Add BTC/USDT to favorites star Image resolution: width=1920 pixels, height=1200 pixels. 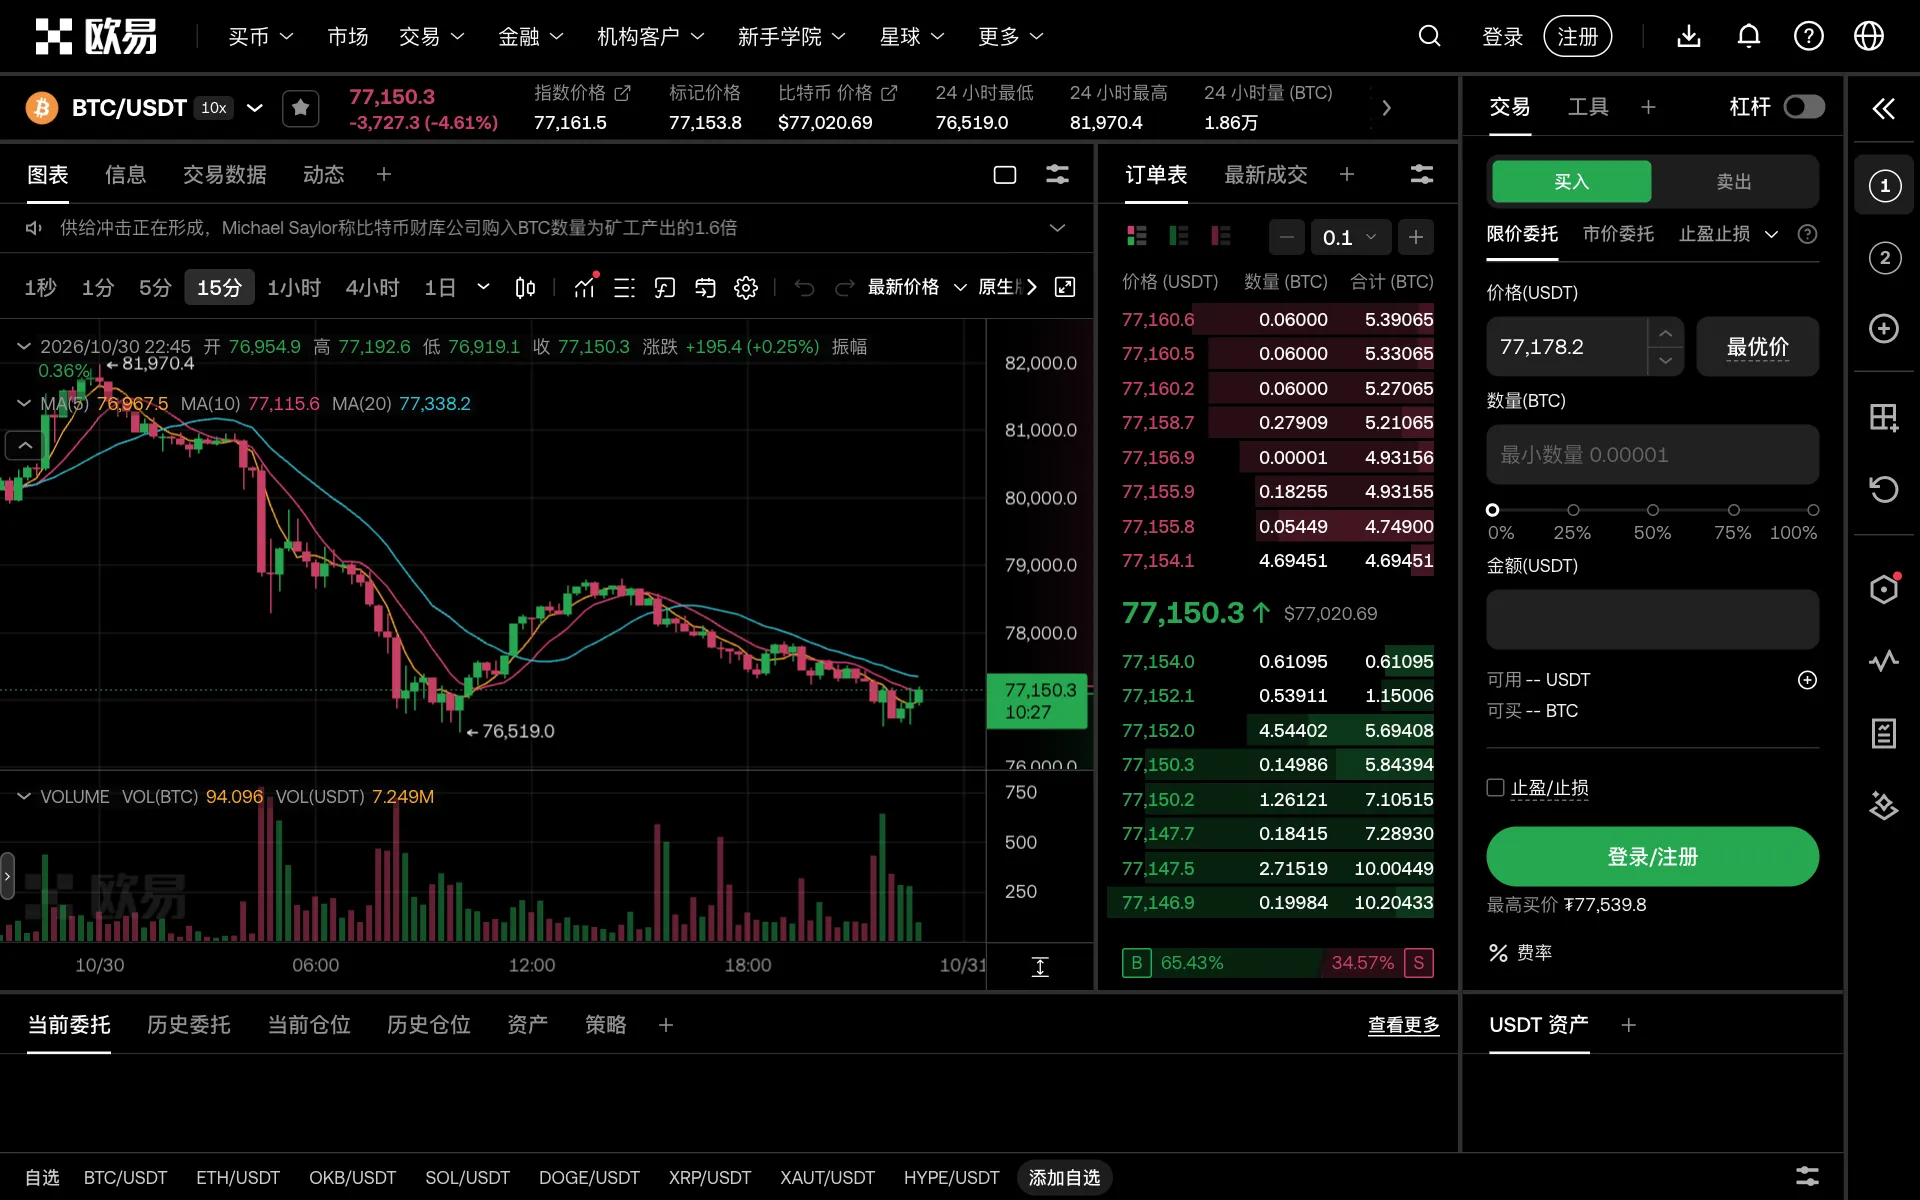click(x=301, y=108)
